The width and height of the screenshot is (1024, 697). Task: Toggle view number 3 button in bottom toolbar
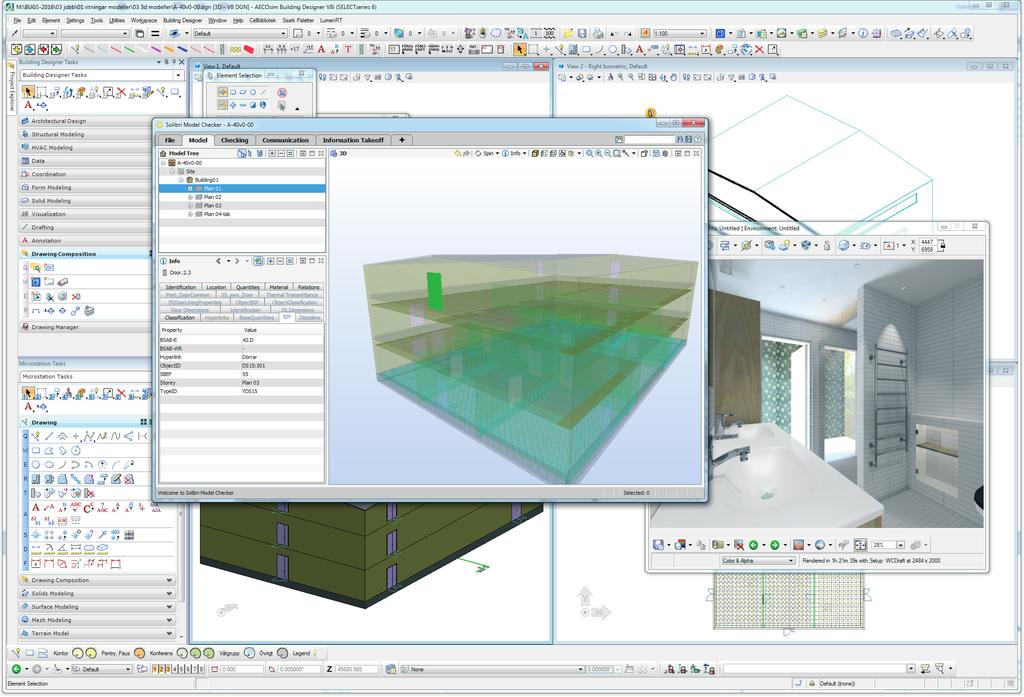click(x=168, y=669)
